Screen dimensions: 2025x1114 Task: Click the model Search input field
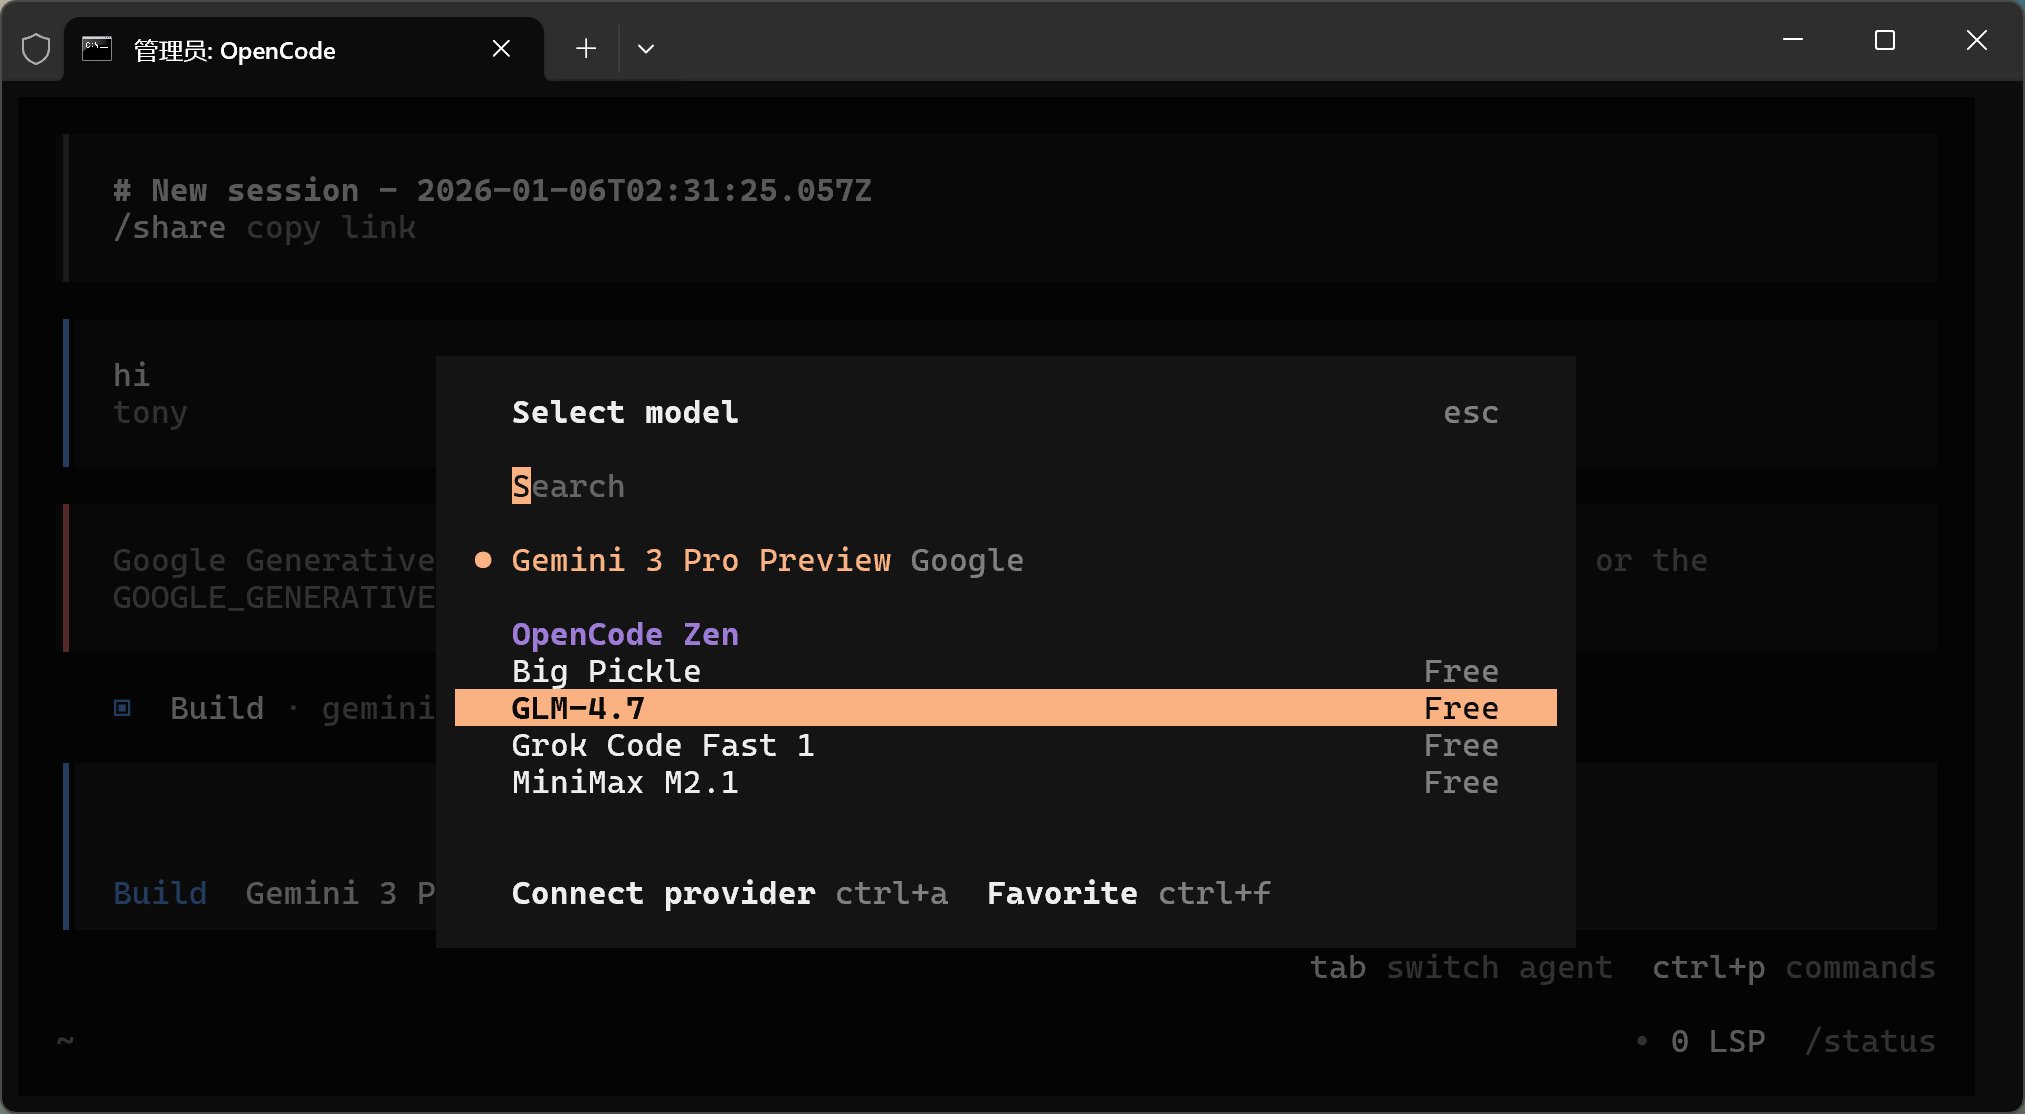click(568, 486)
